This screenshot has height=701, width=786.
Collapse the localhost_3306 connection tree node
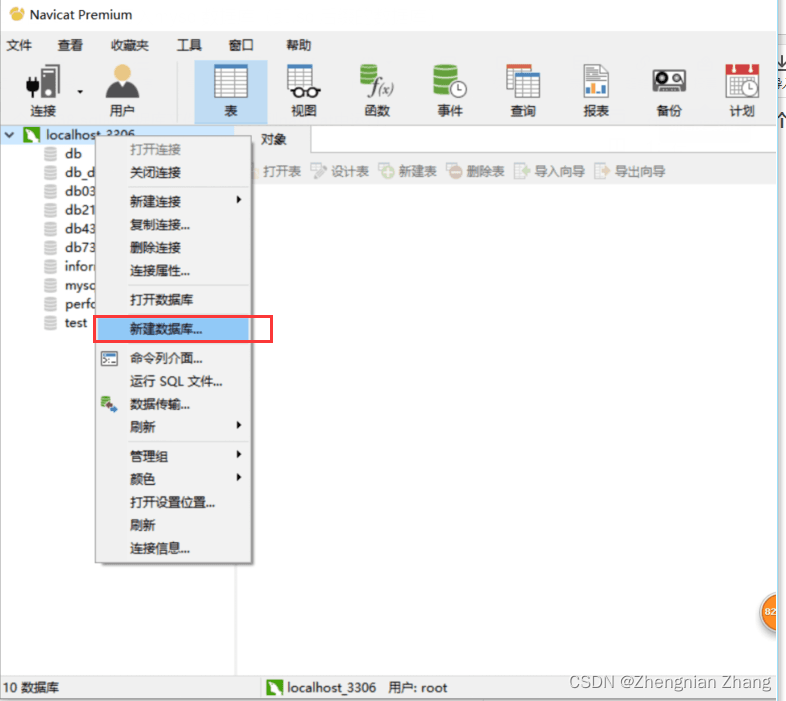coord(10,135)
